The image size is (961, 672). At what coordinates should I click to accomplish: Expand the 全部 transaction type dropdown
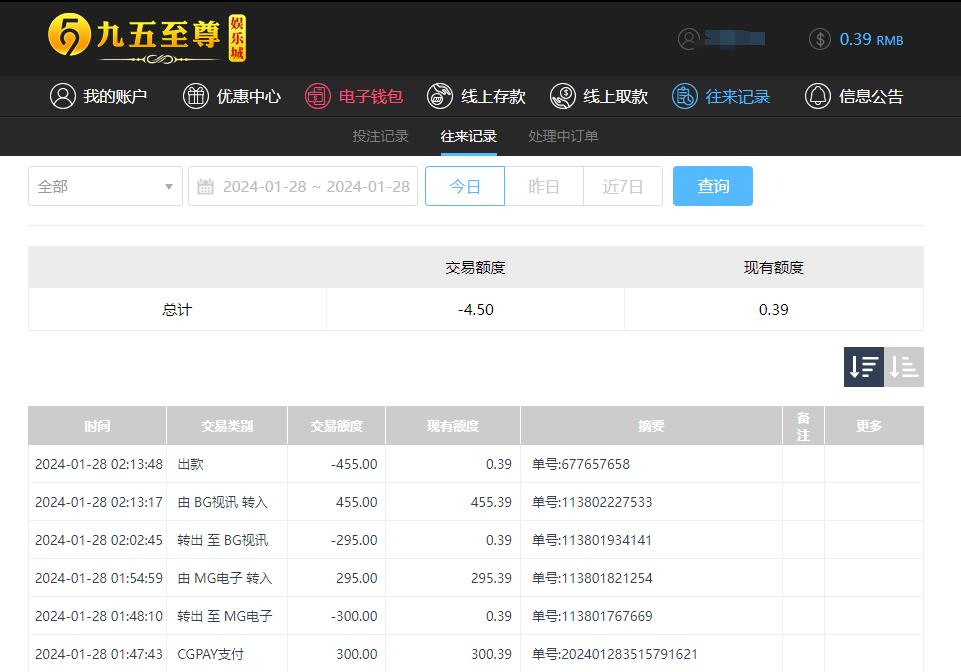pos(105,186)
